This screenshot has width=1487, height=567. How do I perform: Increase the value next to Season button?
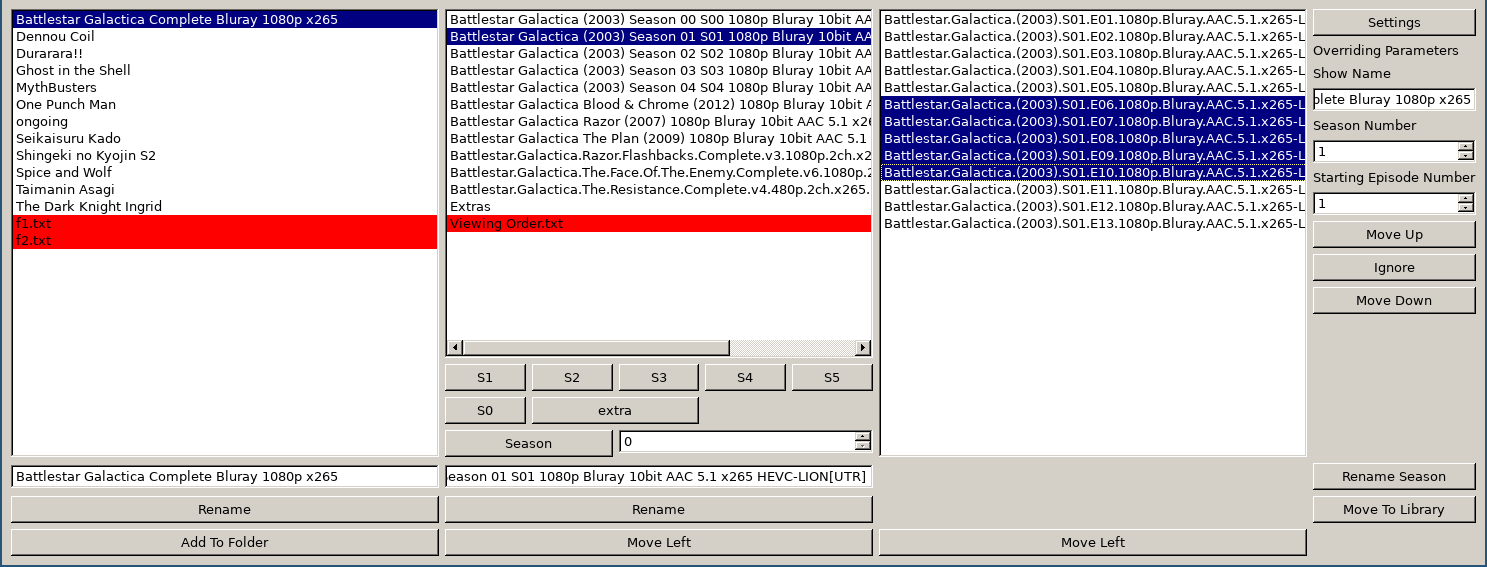click(863, 437)
